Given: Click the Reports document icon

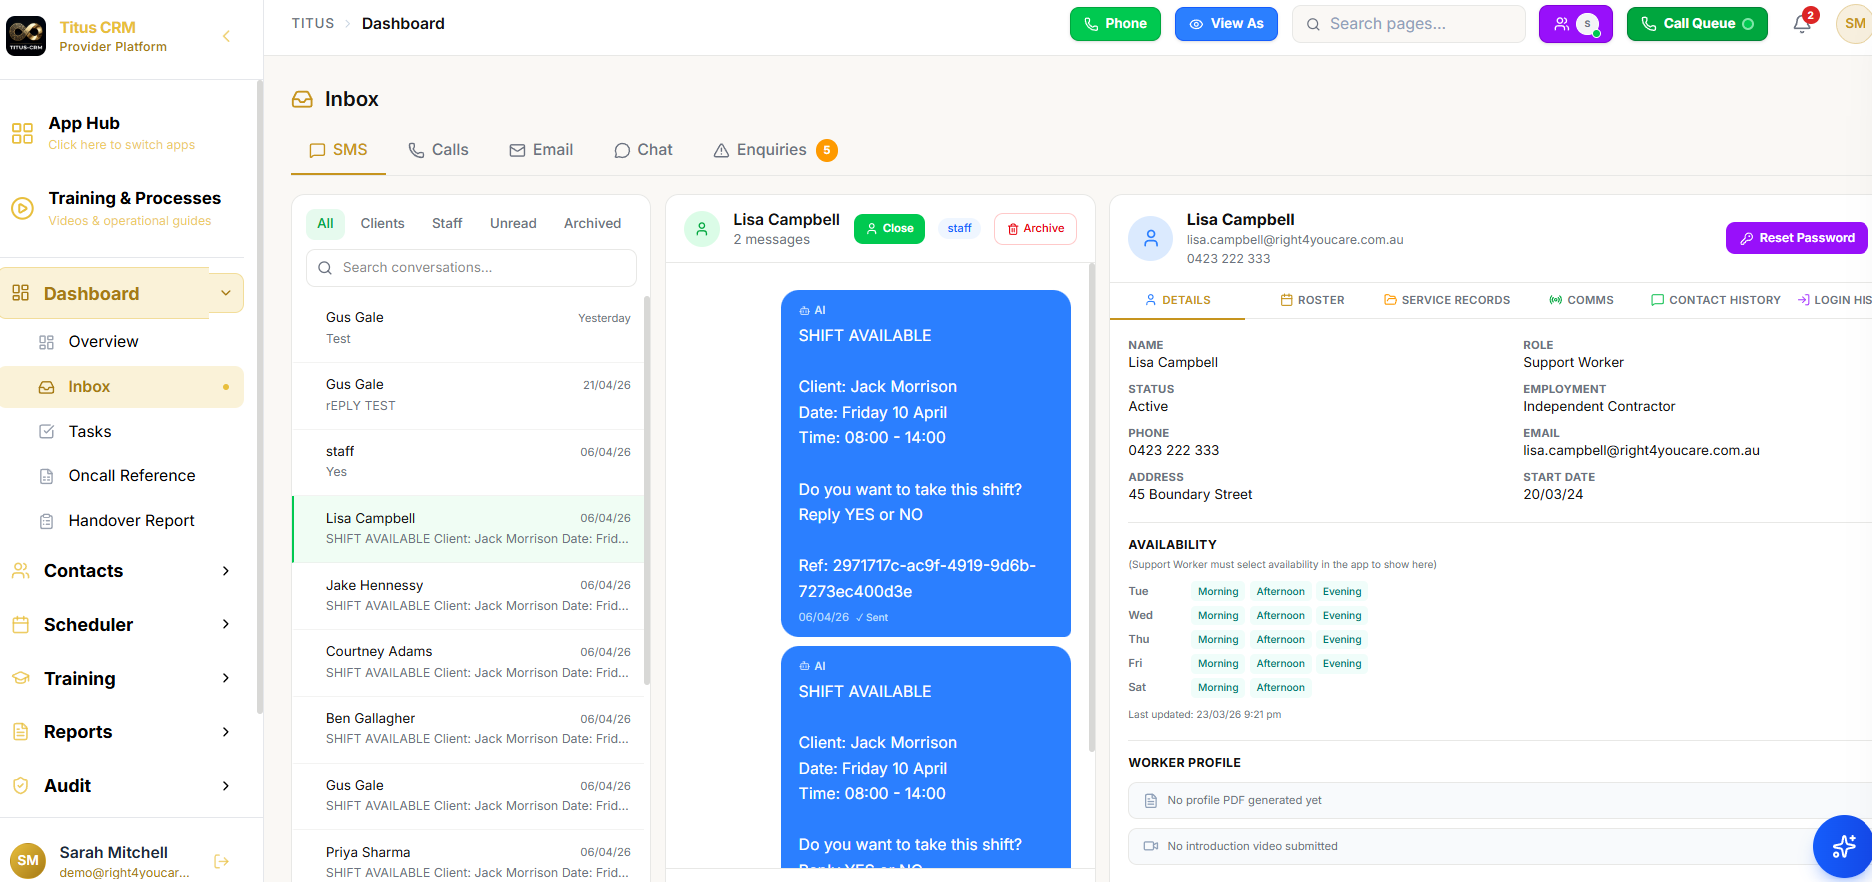Looking at the screenshot, I should coord(20,732).
